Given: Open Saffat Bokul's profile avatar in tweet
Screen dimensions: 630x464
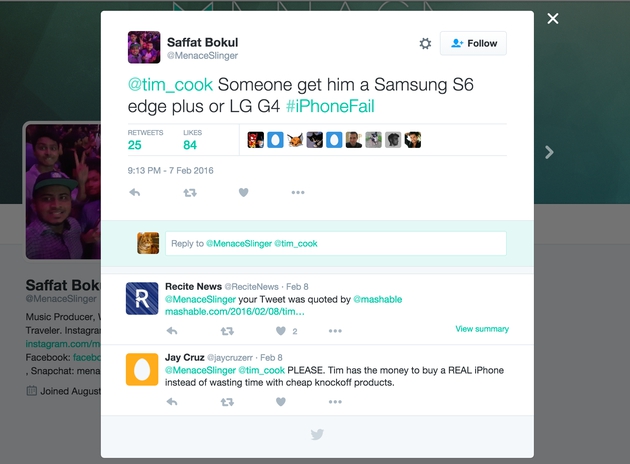Looking at the screenshot, I should click(144, 47).
